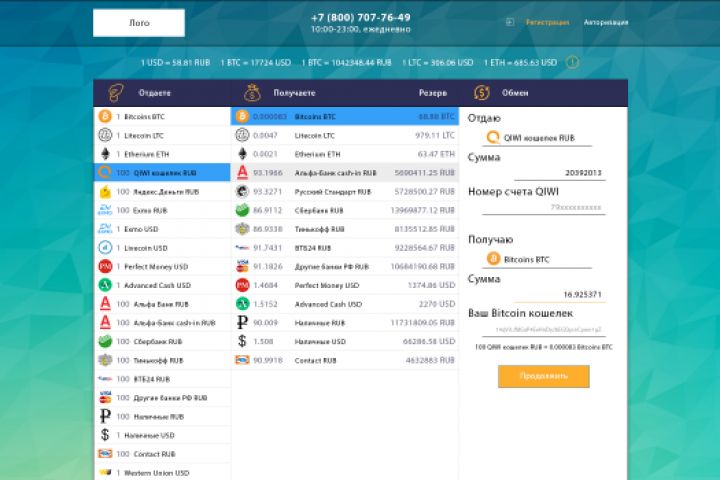Select Наличные RUB in the Получаете list
This screenshot has width=720, height=480.
(344, 323)
